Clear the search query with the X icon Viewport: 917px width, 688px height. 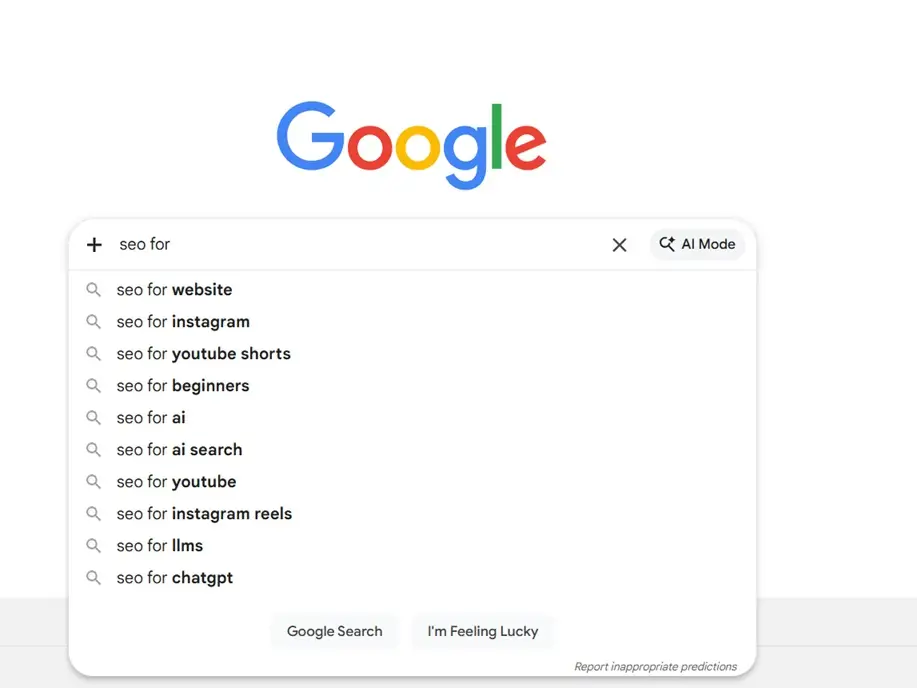click(x=619, y=244)
